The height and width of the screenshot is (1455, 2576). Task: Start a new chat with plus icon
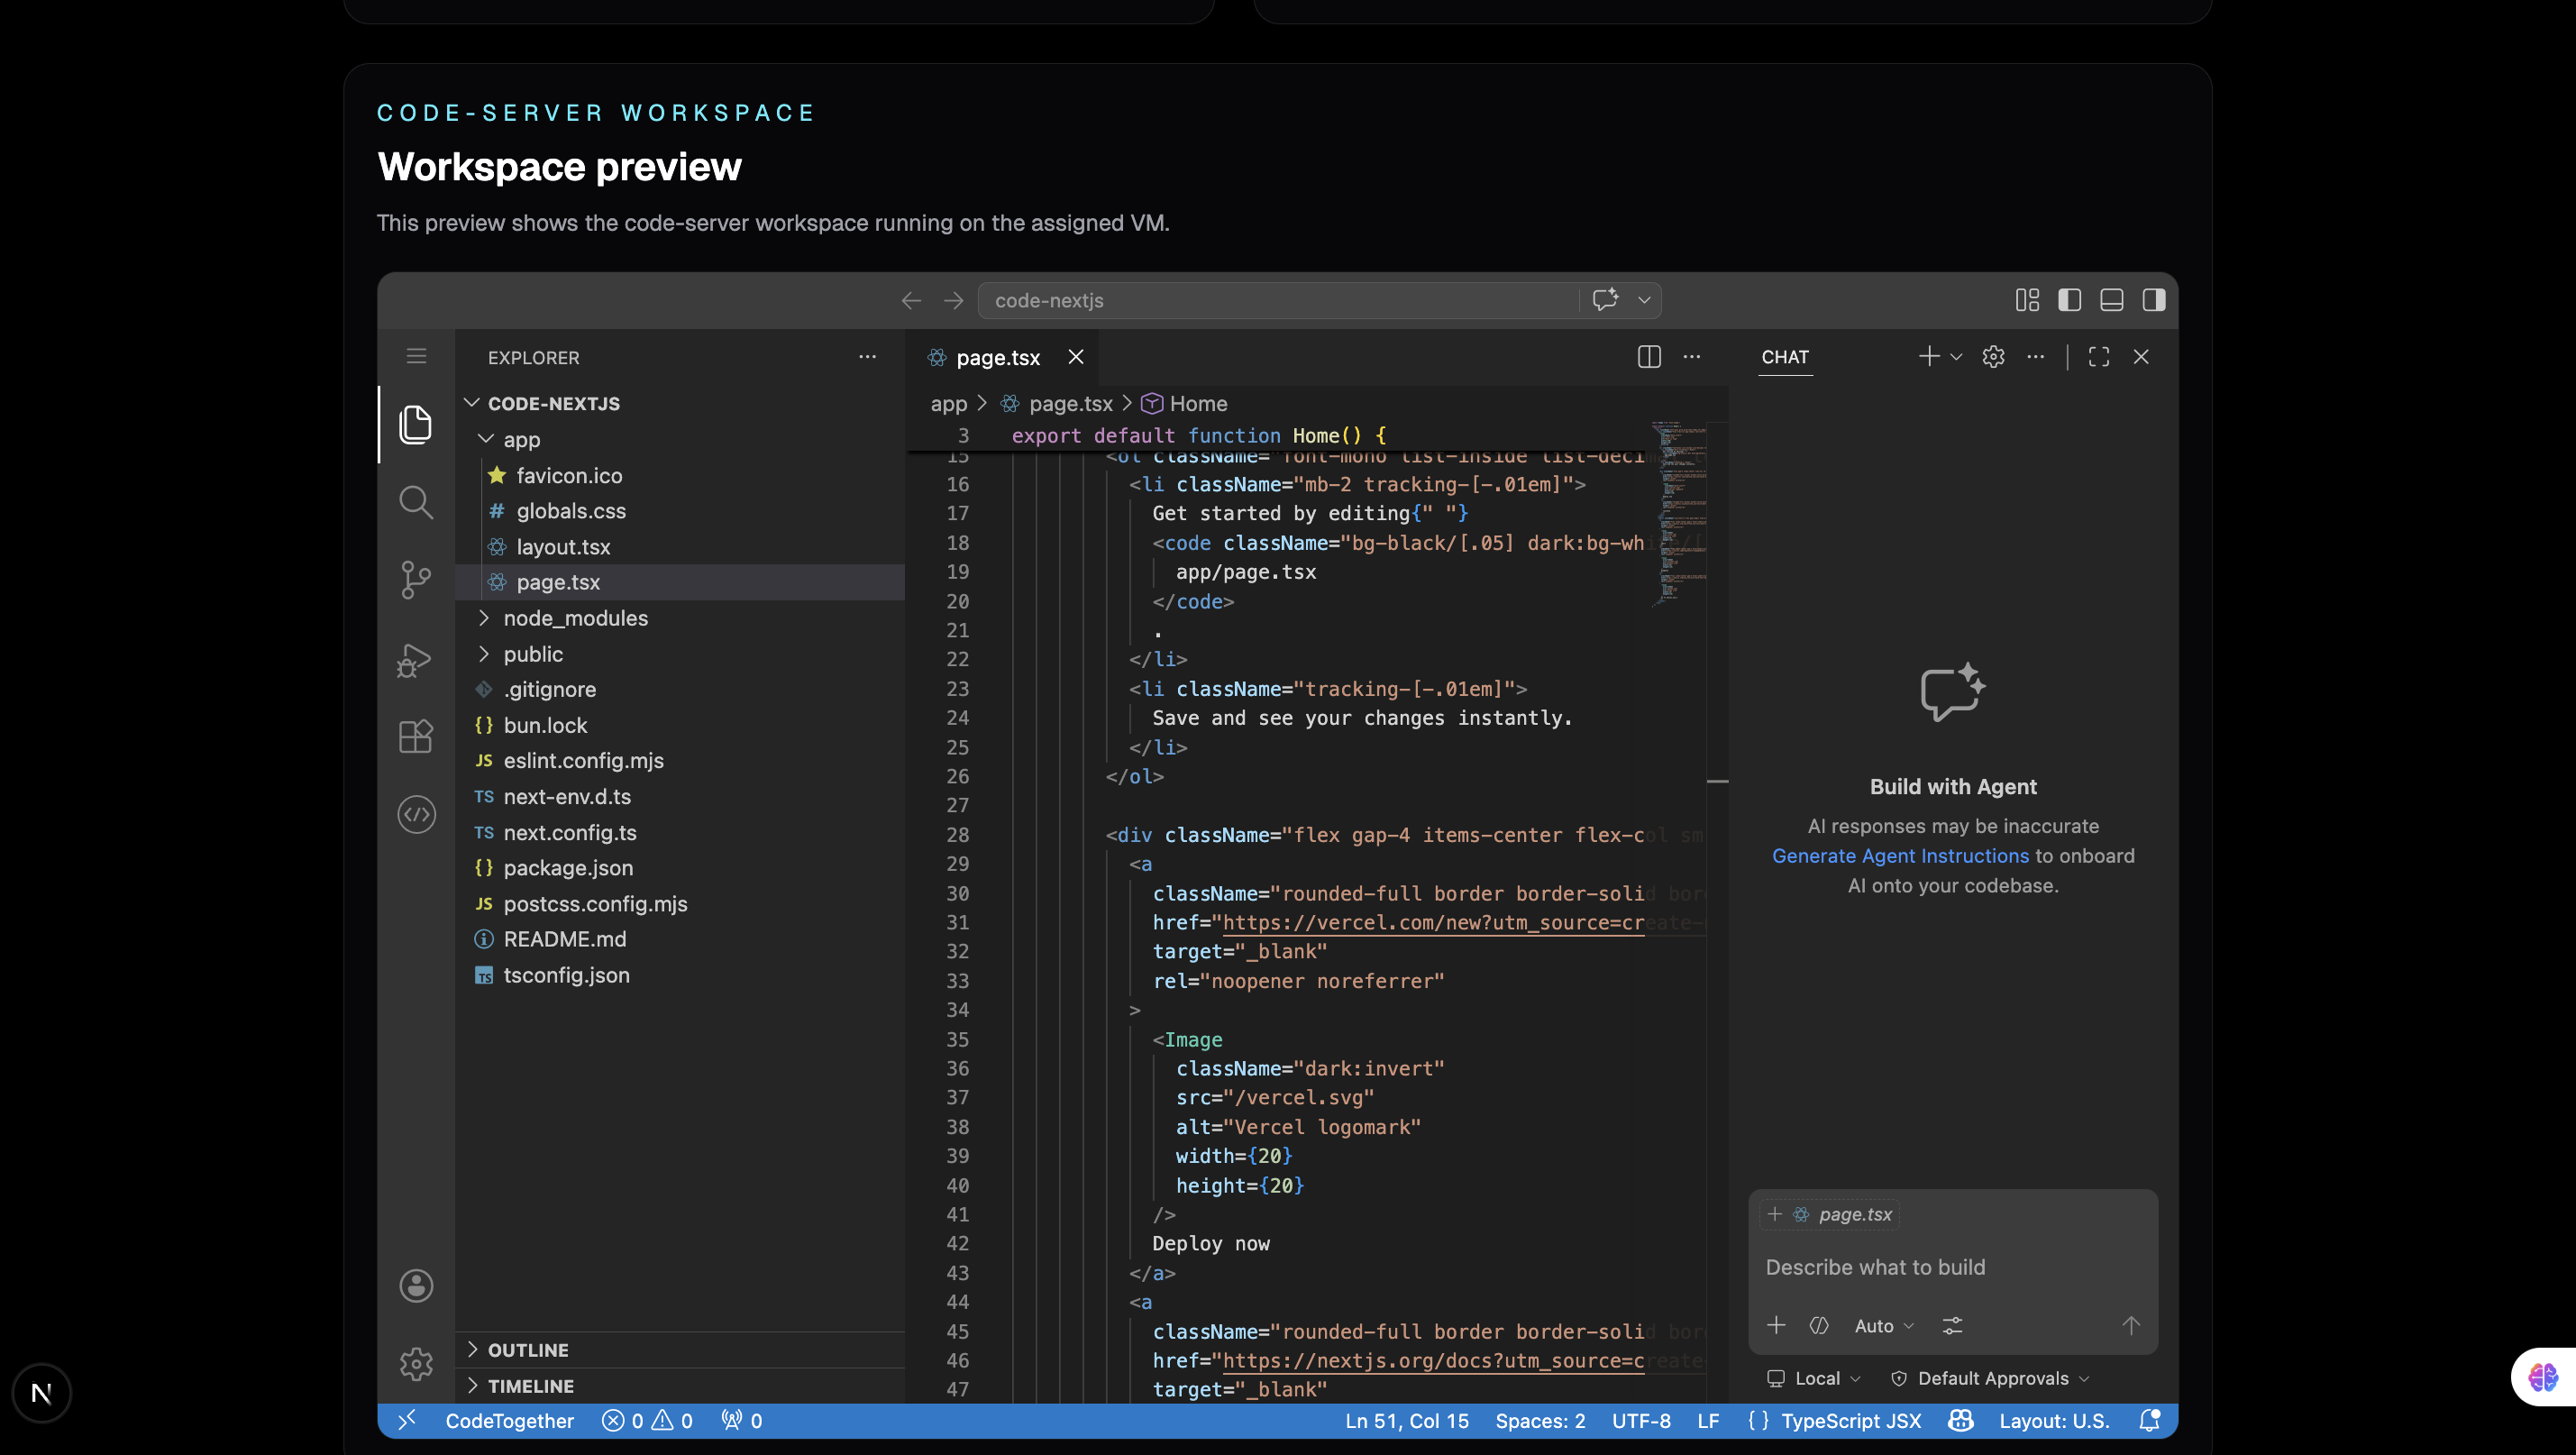pos(1929,357)
